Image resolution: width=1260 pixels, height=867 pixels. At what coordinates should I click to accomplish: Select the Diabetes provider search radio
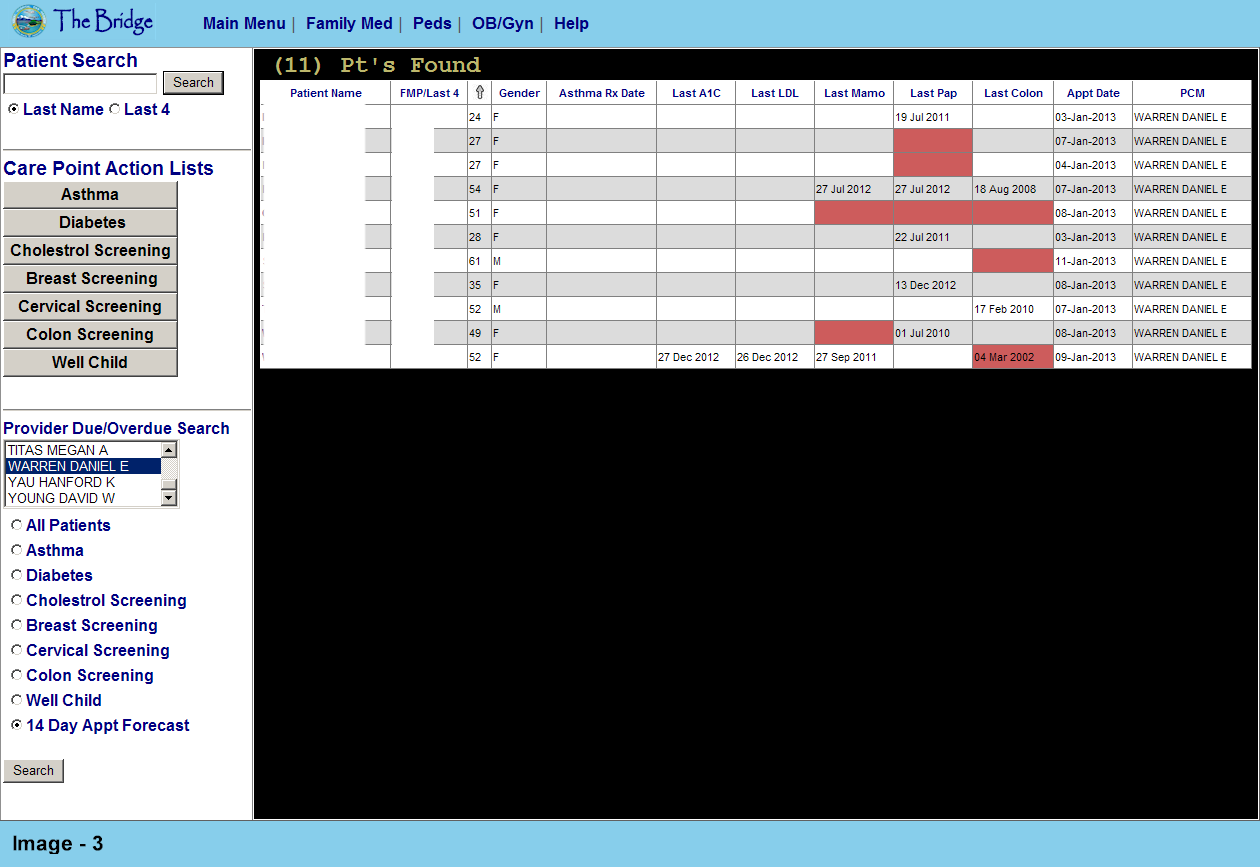tap(16, 575)
